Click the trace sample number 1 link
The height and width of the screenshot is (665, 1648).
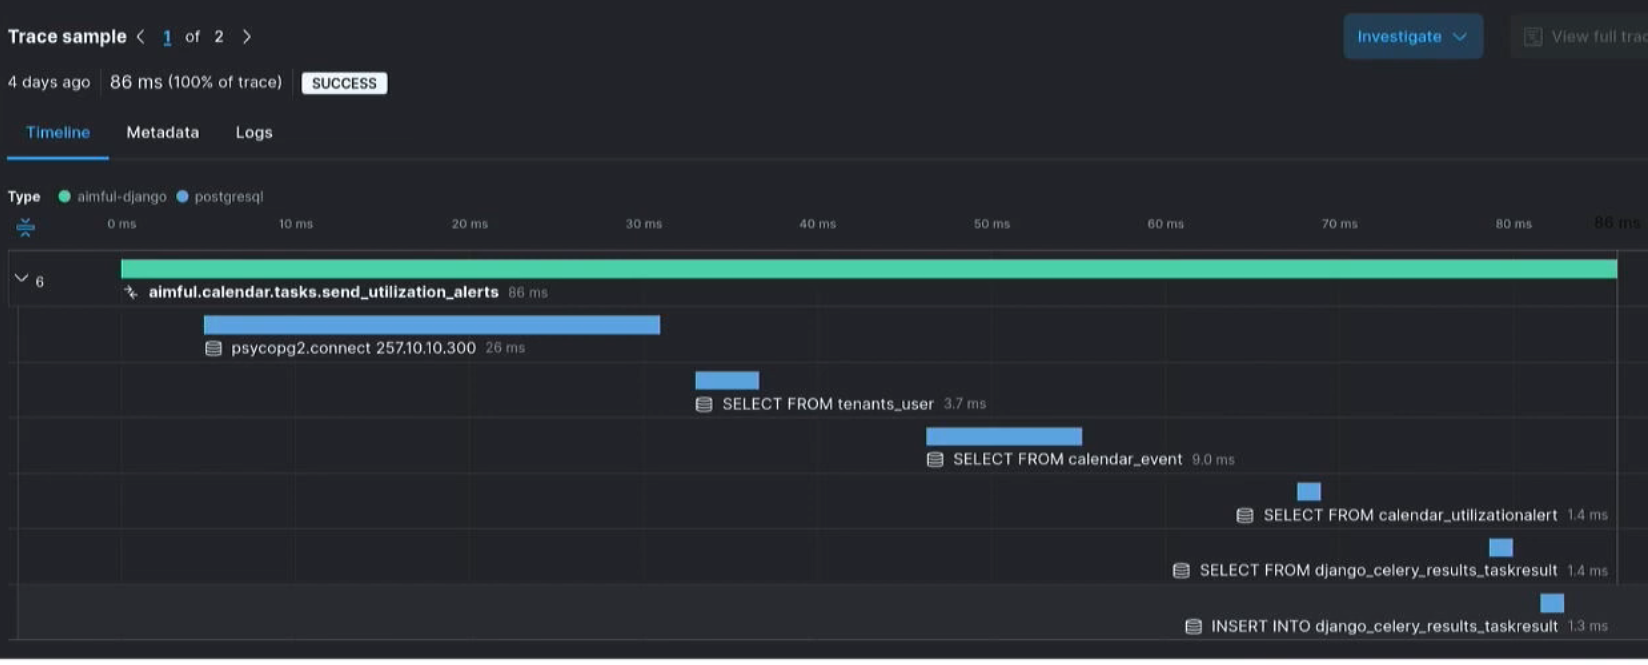pos(167,37)
